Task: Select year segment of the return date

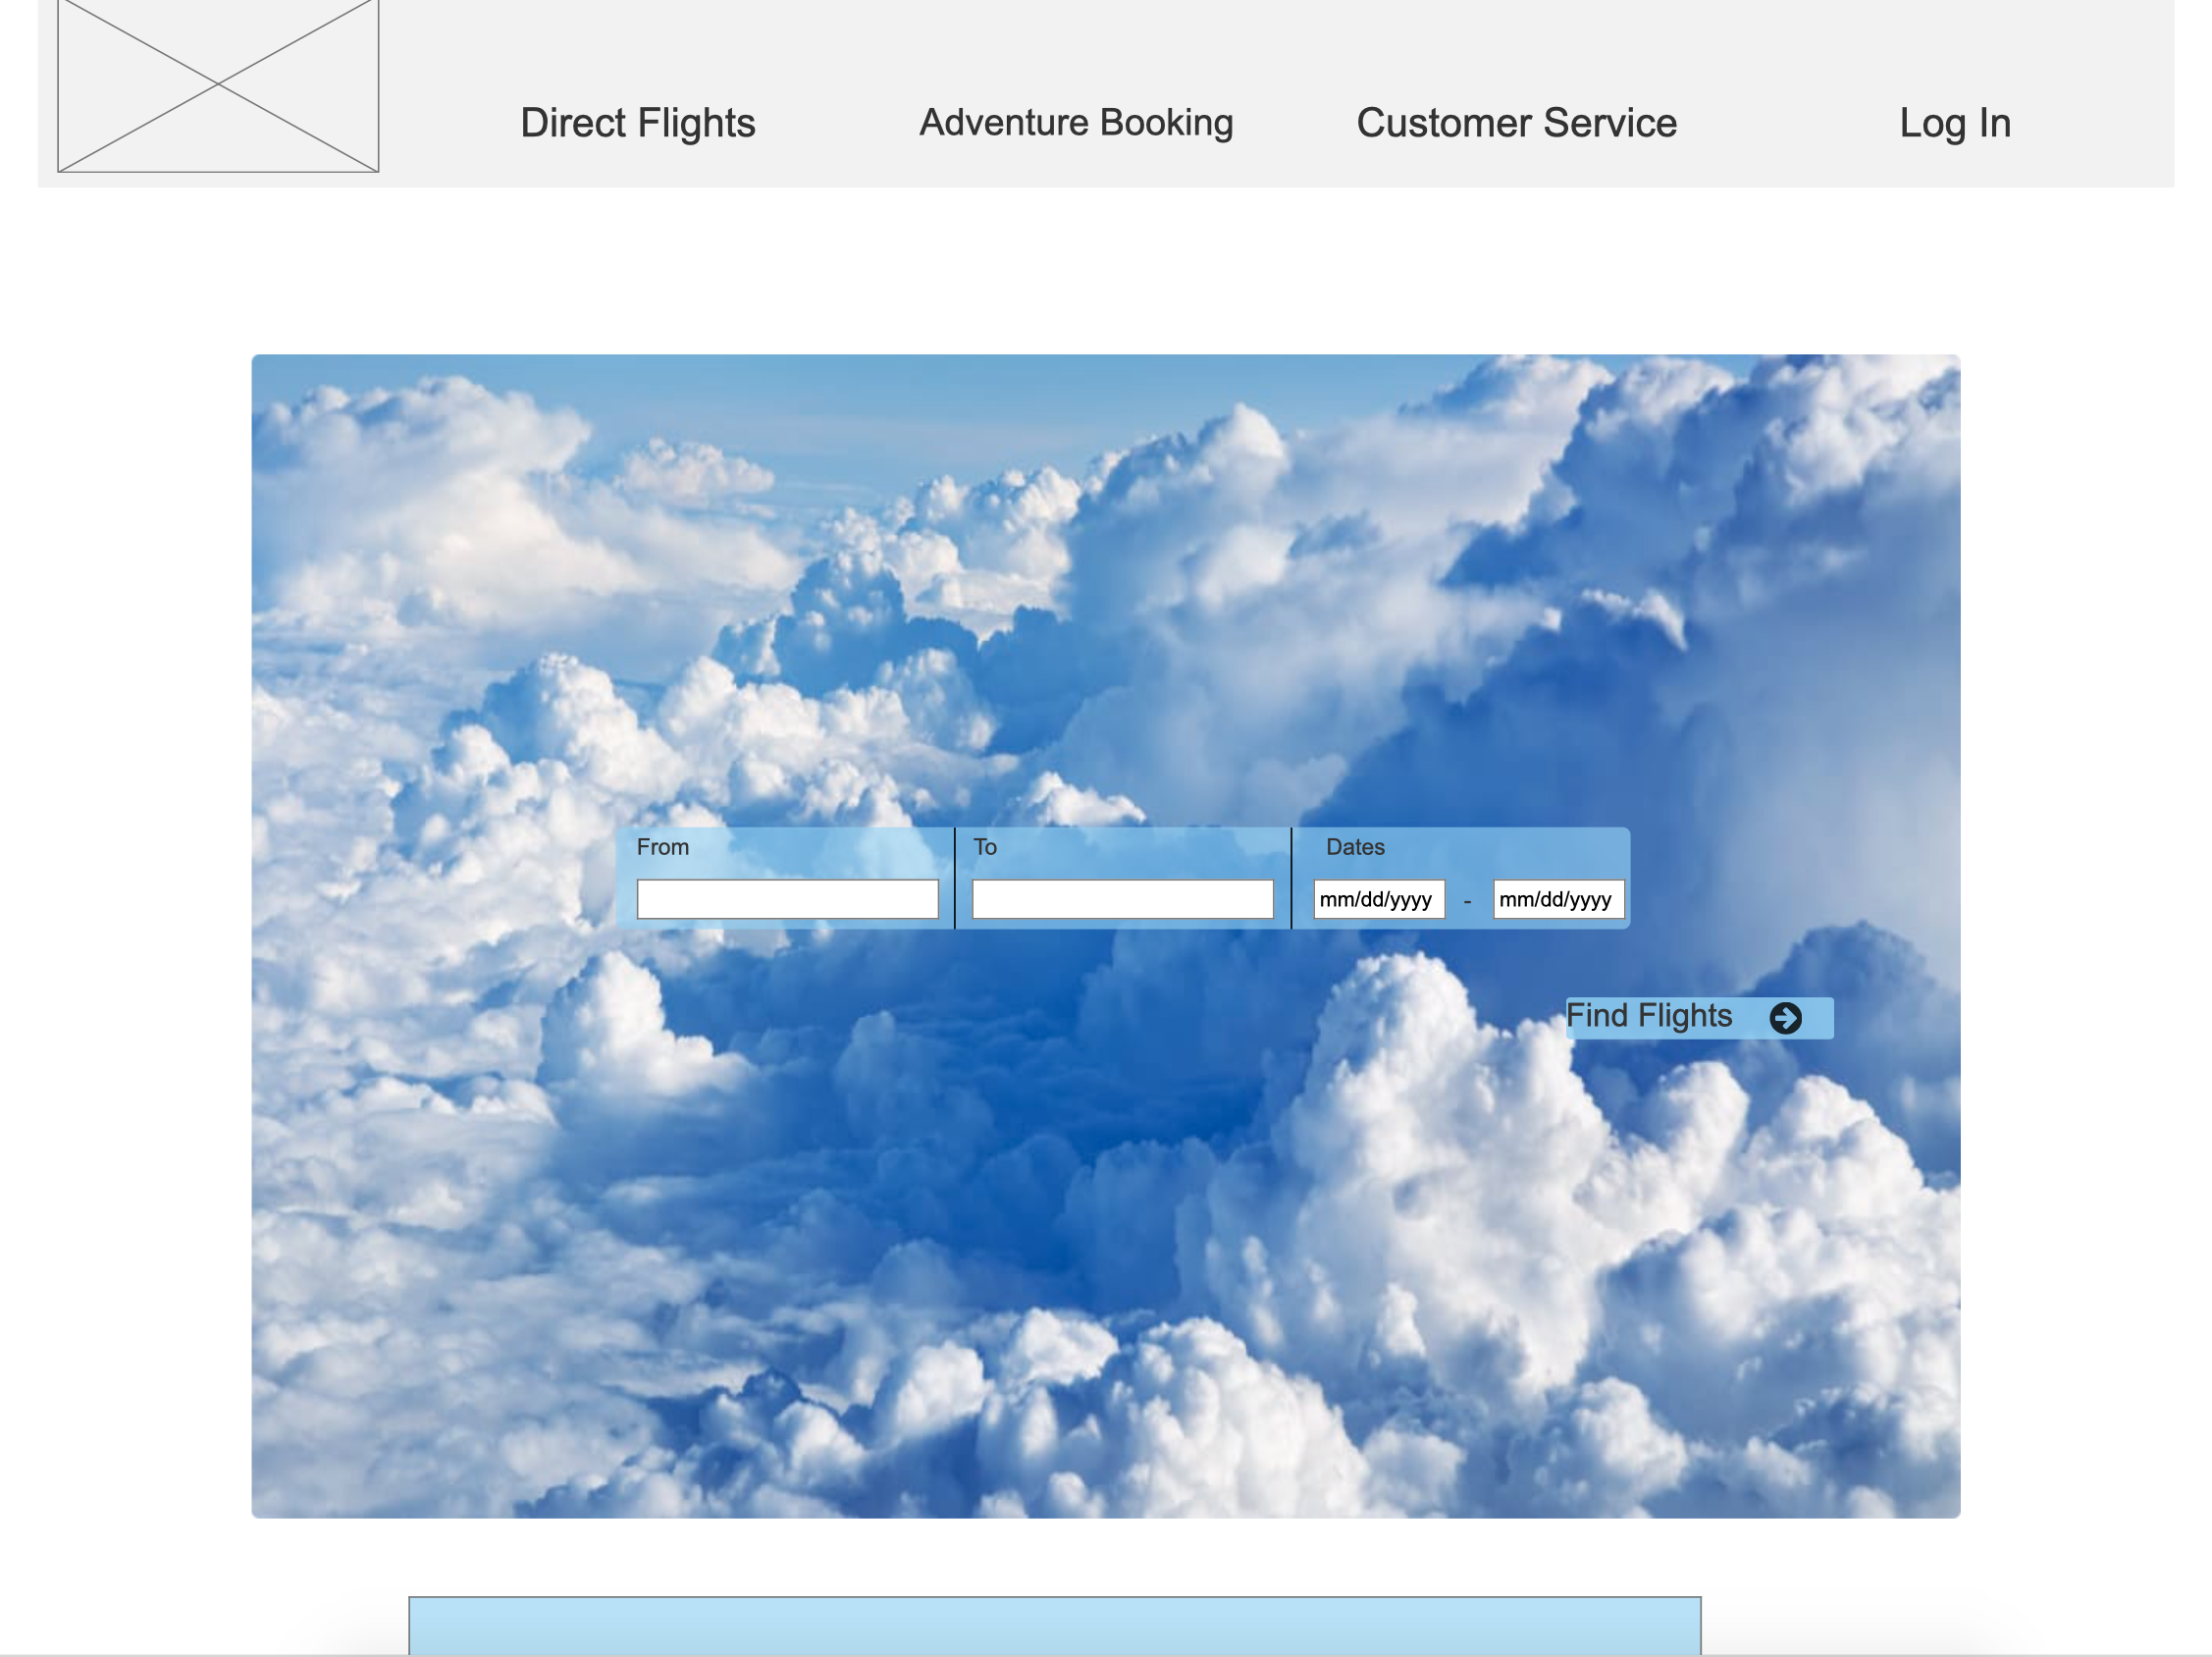Action: coord(1591,900)
